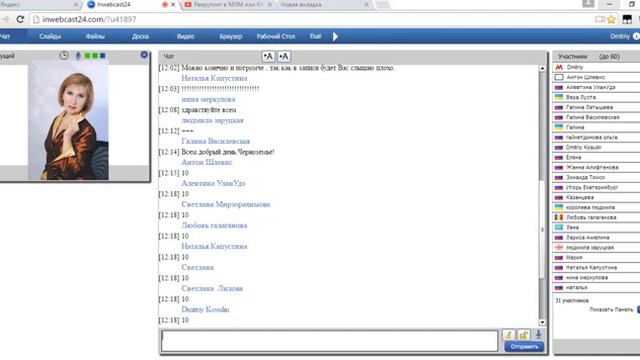Open the Рабочий Стол tab

point(276,36)
